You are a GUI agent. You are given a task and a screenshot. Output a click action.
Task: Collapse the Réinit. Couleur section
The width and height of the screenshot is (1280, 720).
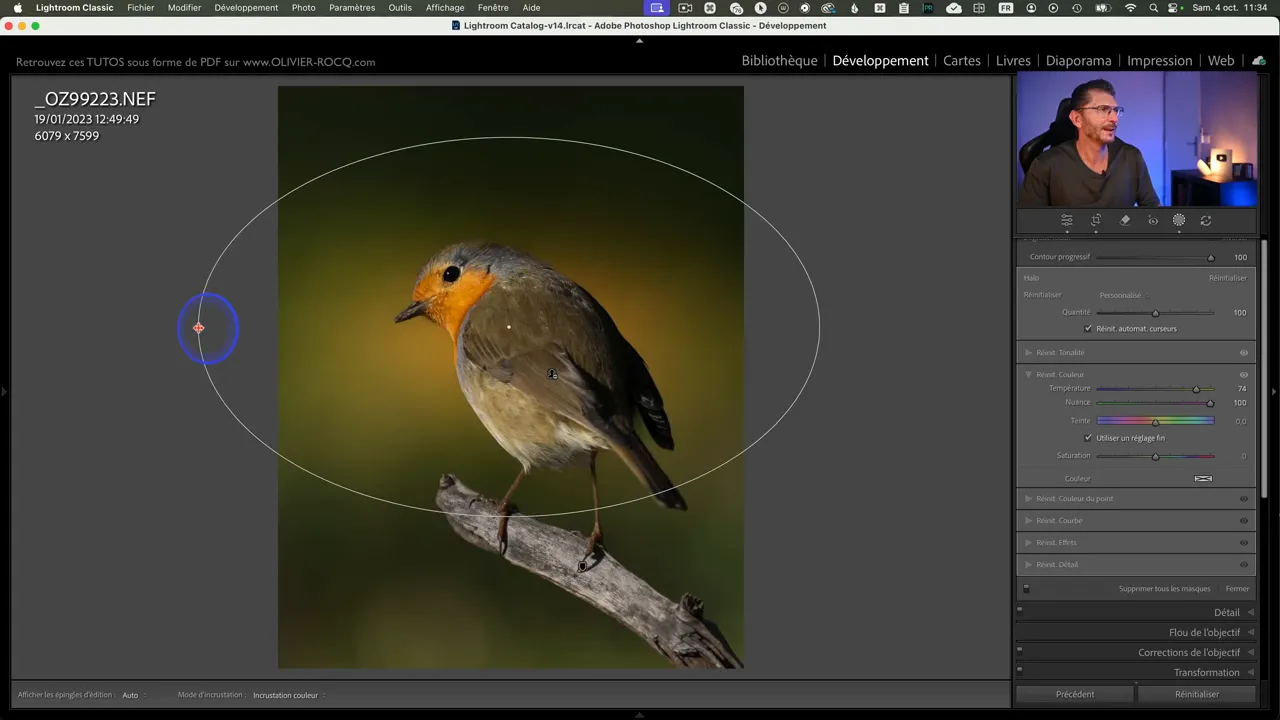point(1028,375)
